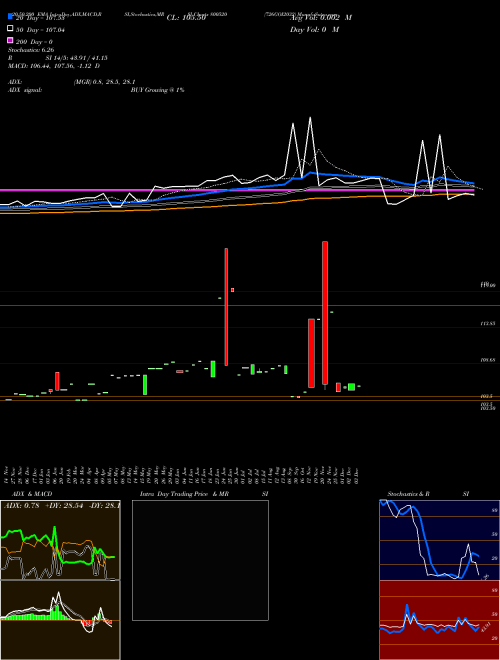Click the tallest red candlestick in the price chart
The image size is (500, 660).
[325, 313]
